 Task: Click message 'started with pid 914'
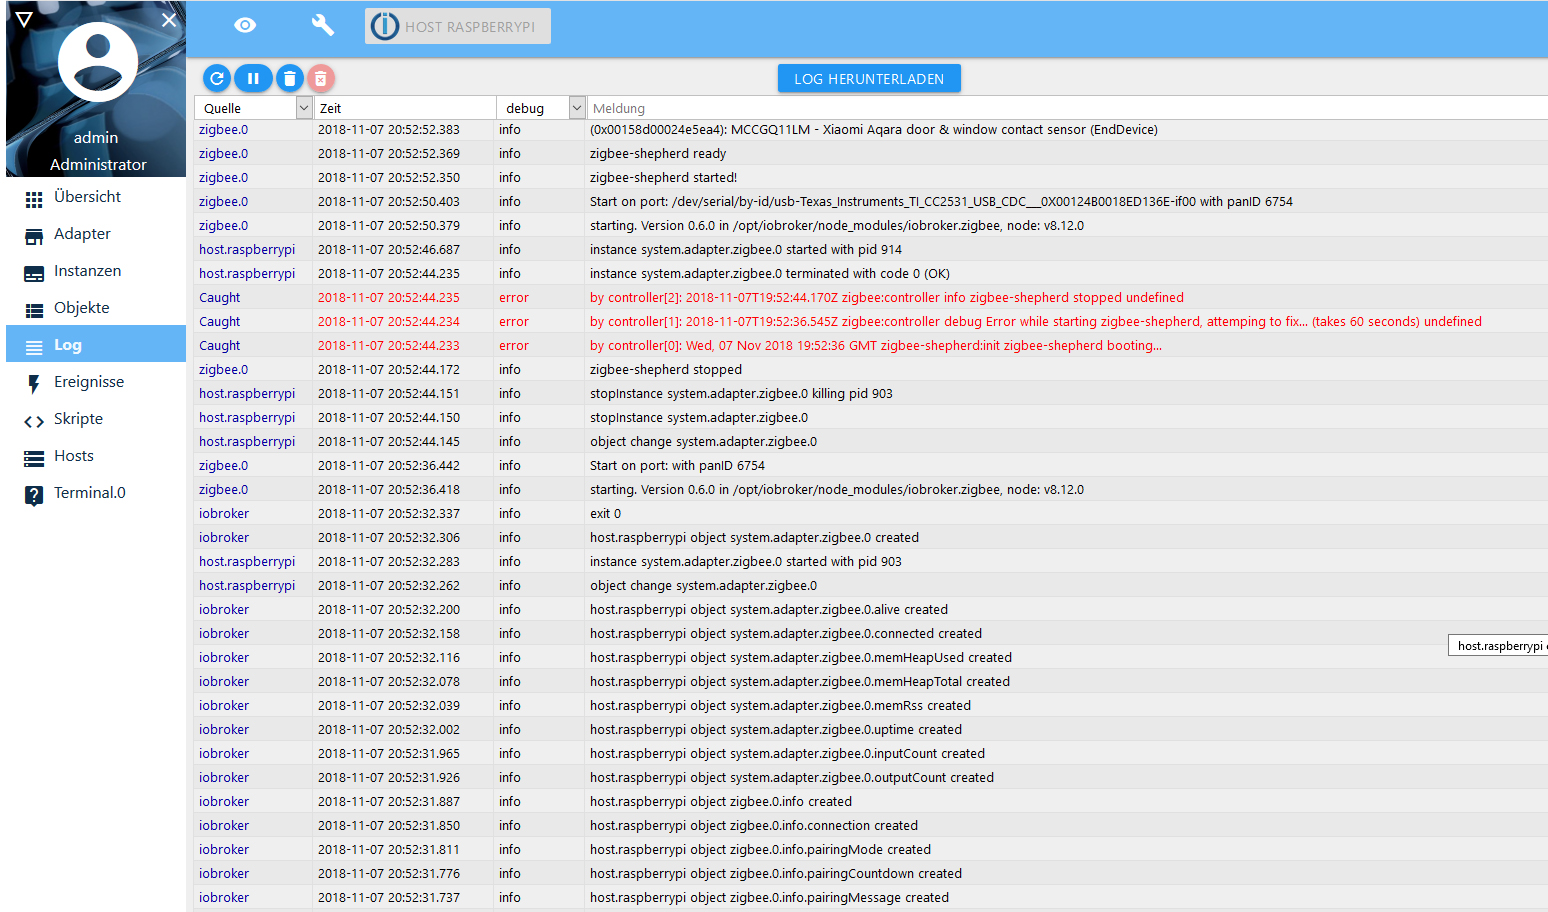pyautogui.click(x=746, y=249)
